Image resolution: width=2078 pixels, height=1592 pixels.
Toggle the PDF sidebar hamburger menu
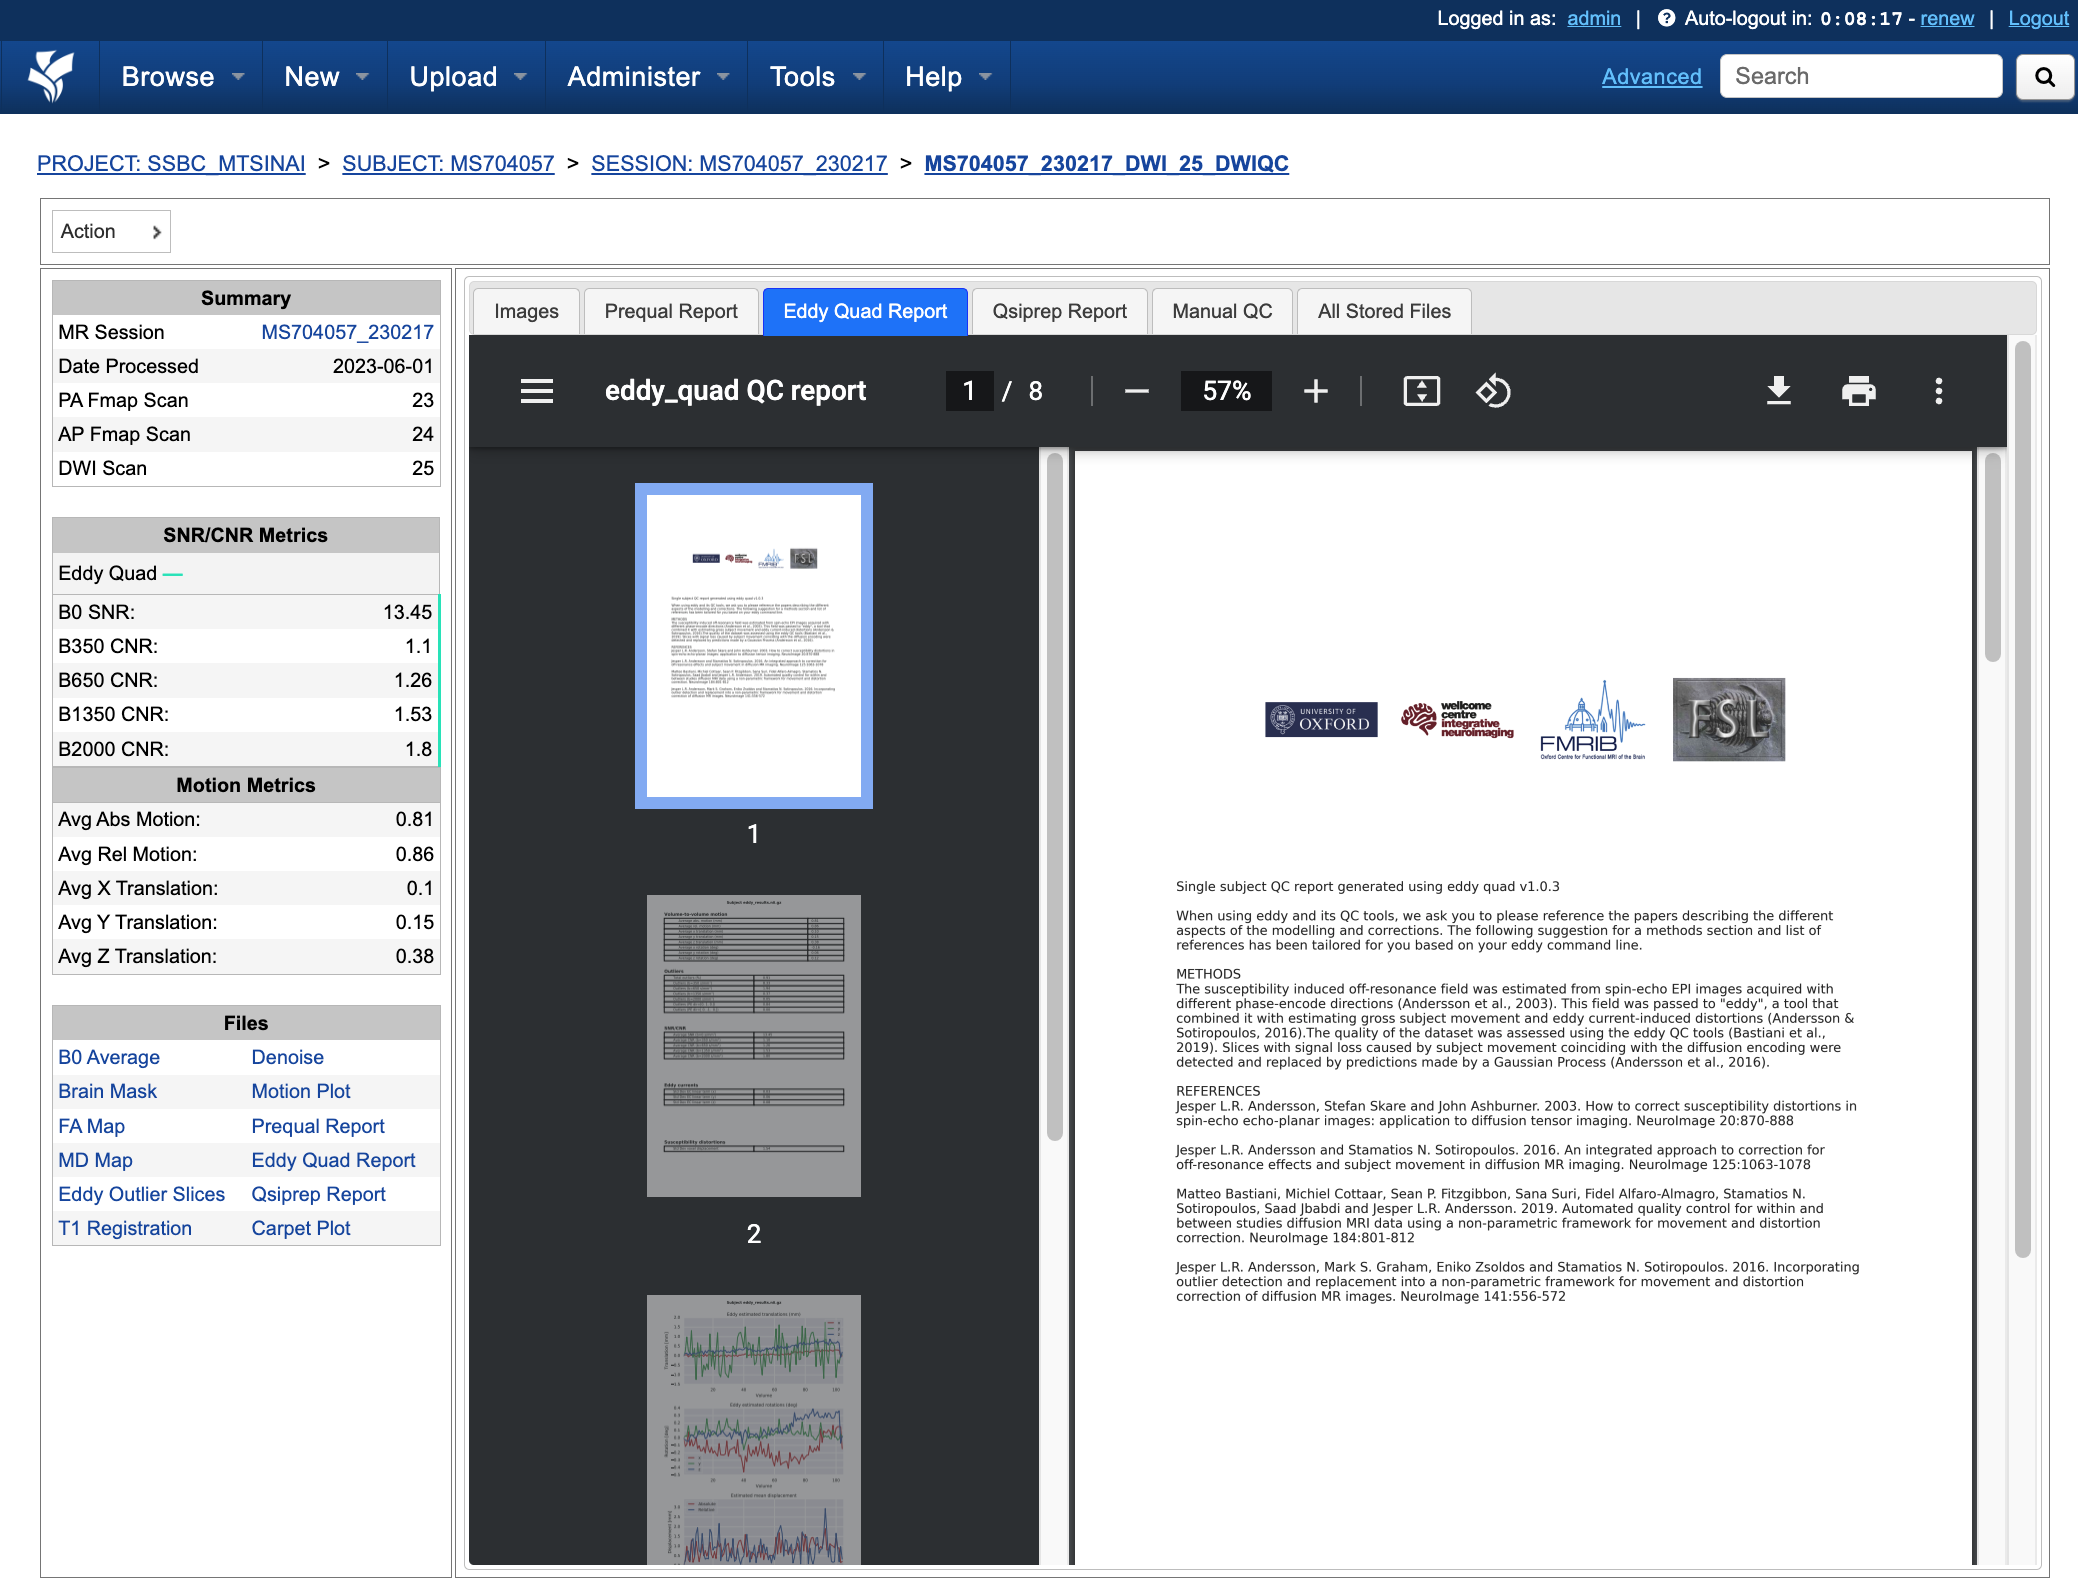(x=537, y=391)
